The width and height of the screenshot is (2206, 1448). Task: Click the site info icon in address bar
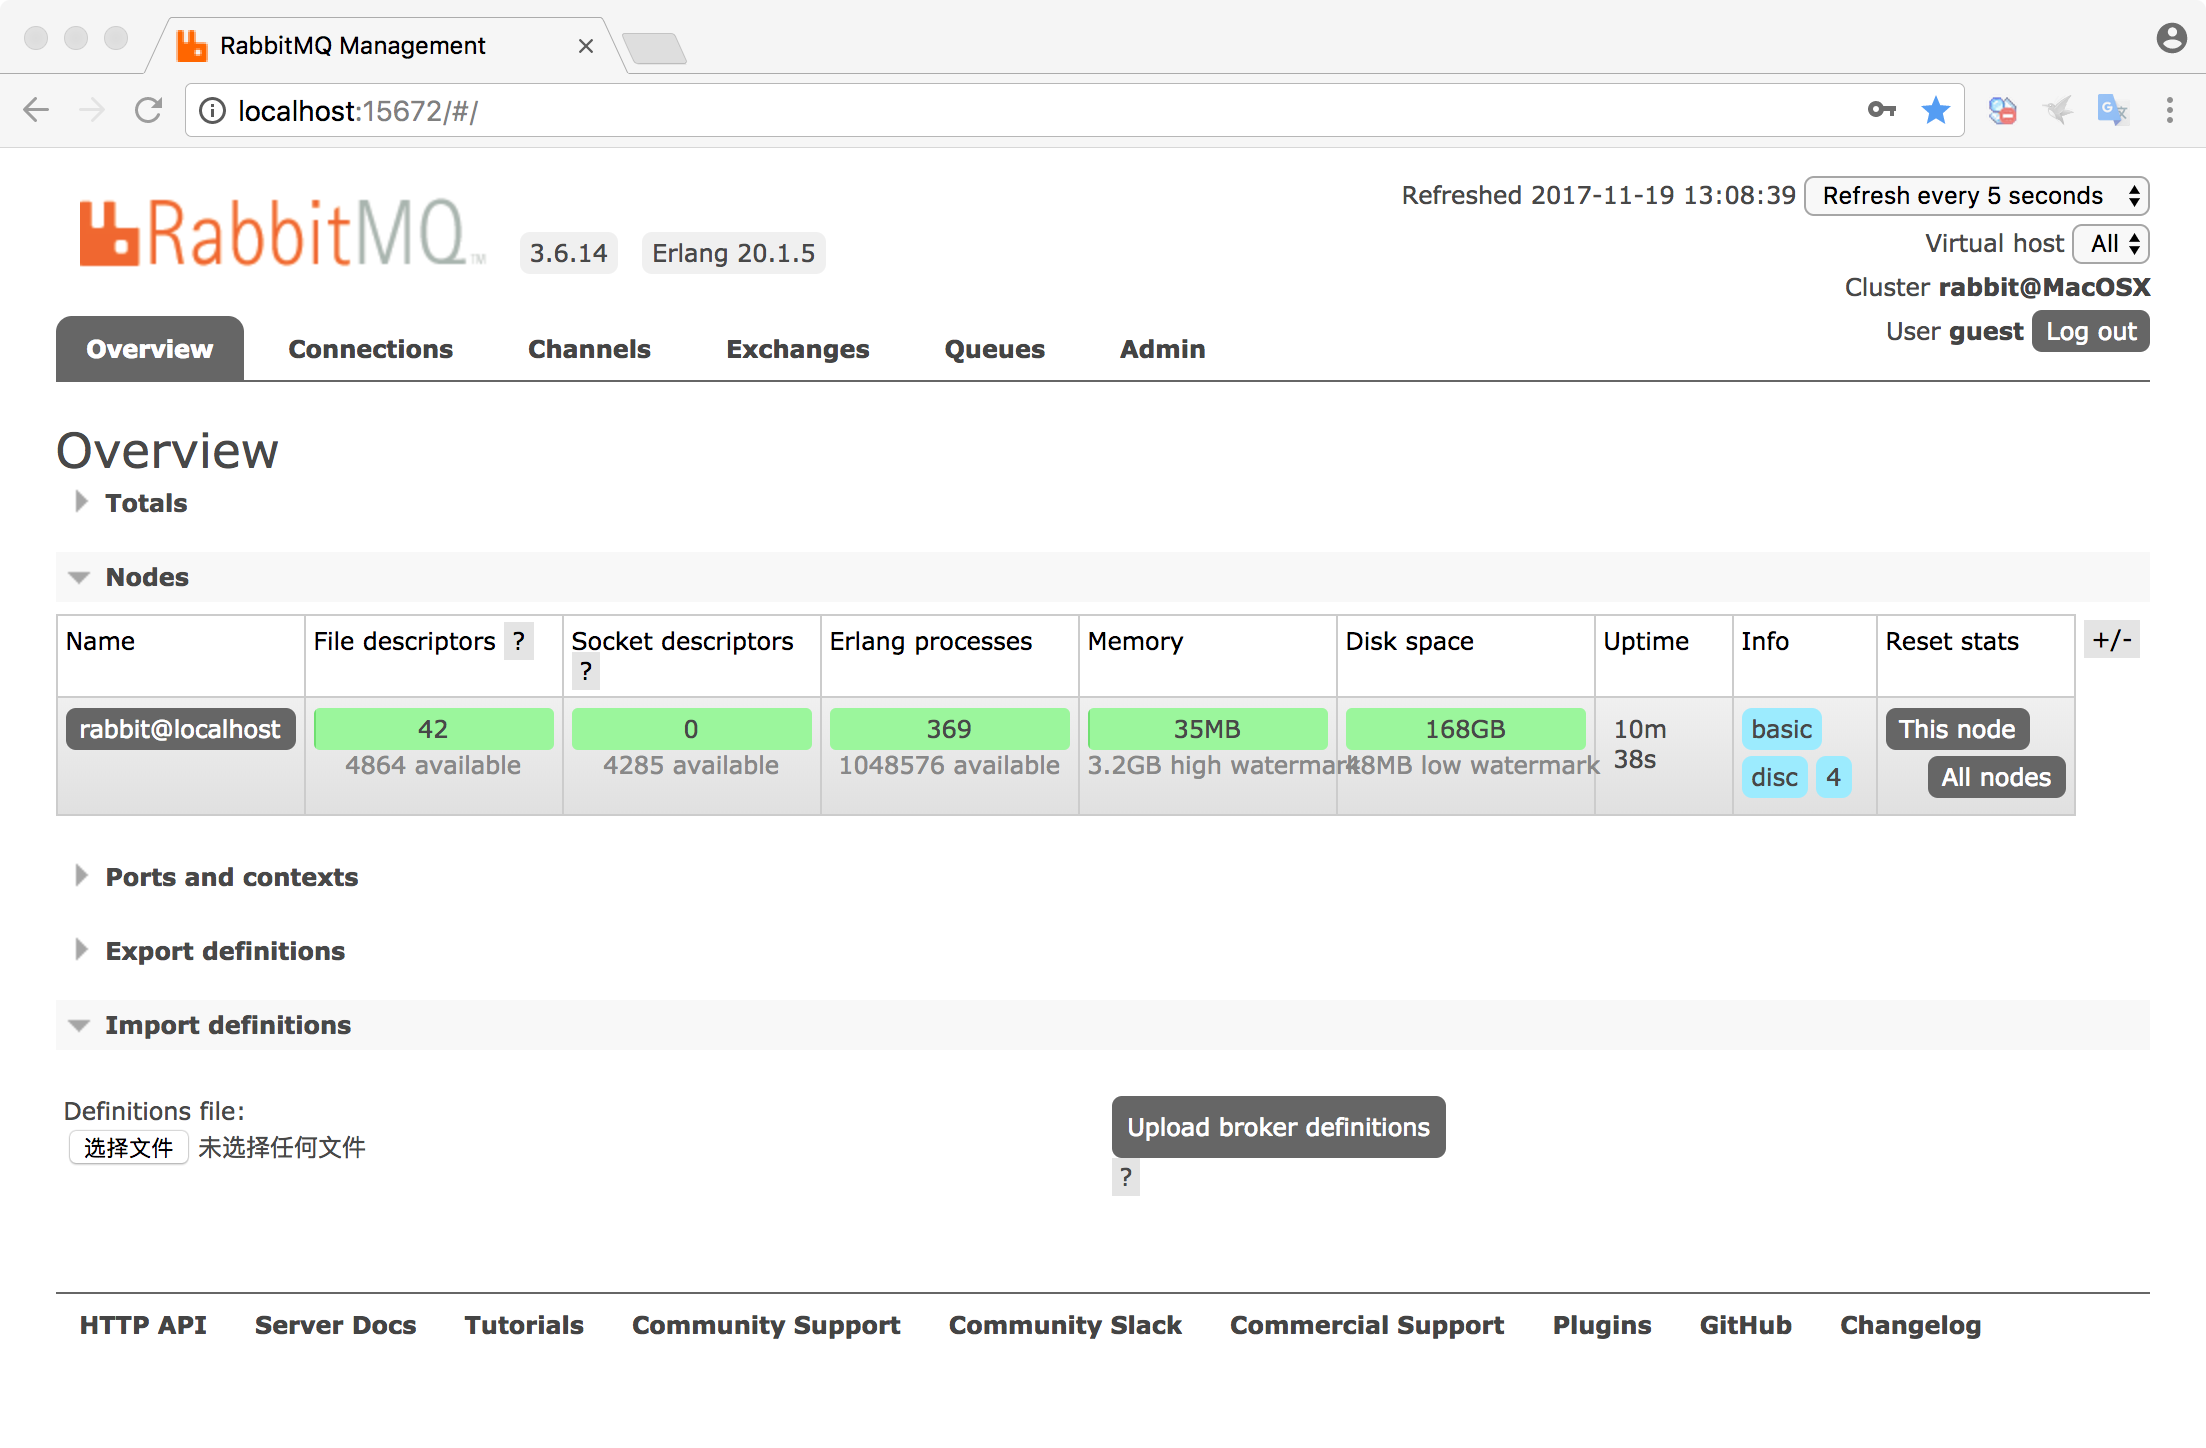click(212, 111)
